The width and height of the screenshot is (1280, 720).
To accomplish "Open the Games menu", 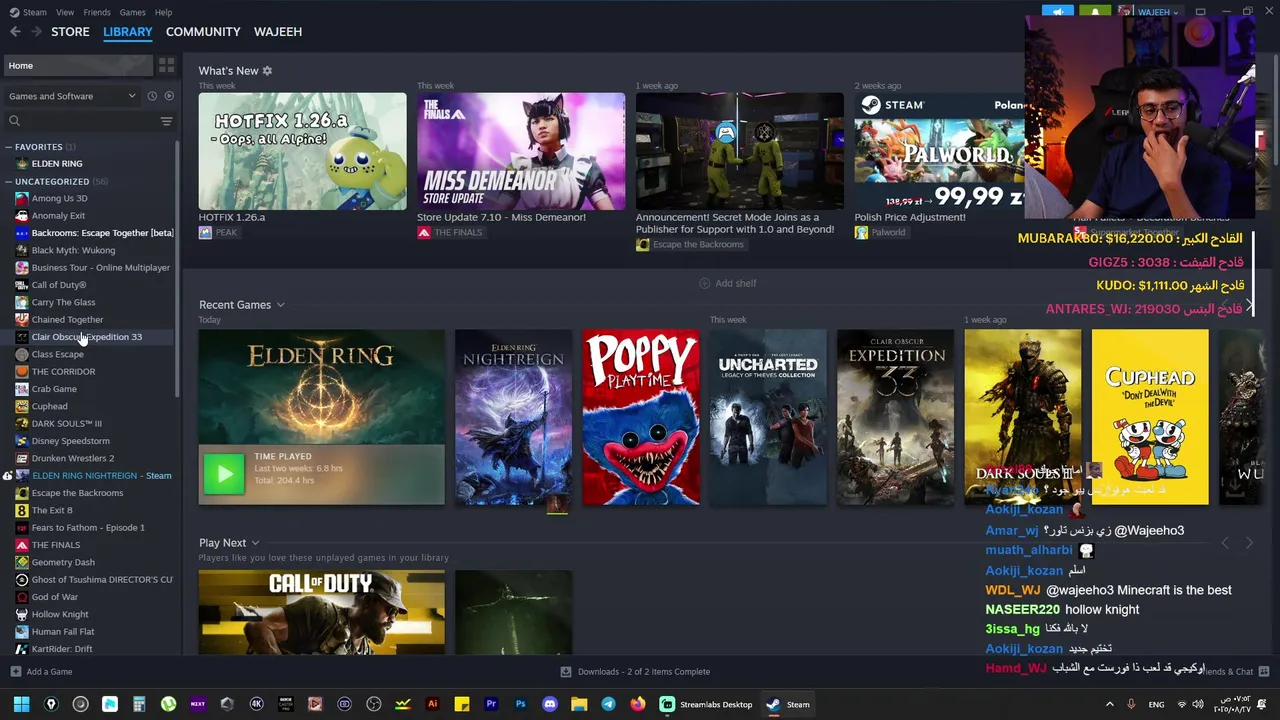I will pyautogui.click(x=132, y=12).
